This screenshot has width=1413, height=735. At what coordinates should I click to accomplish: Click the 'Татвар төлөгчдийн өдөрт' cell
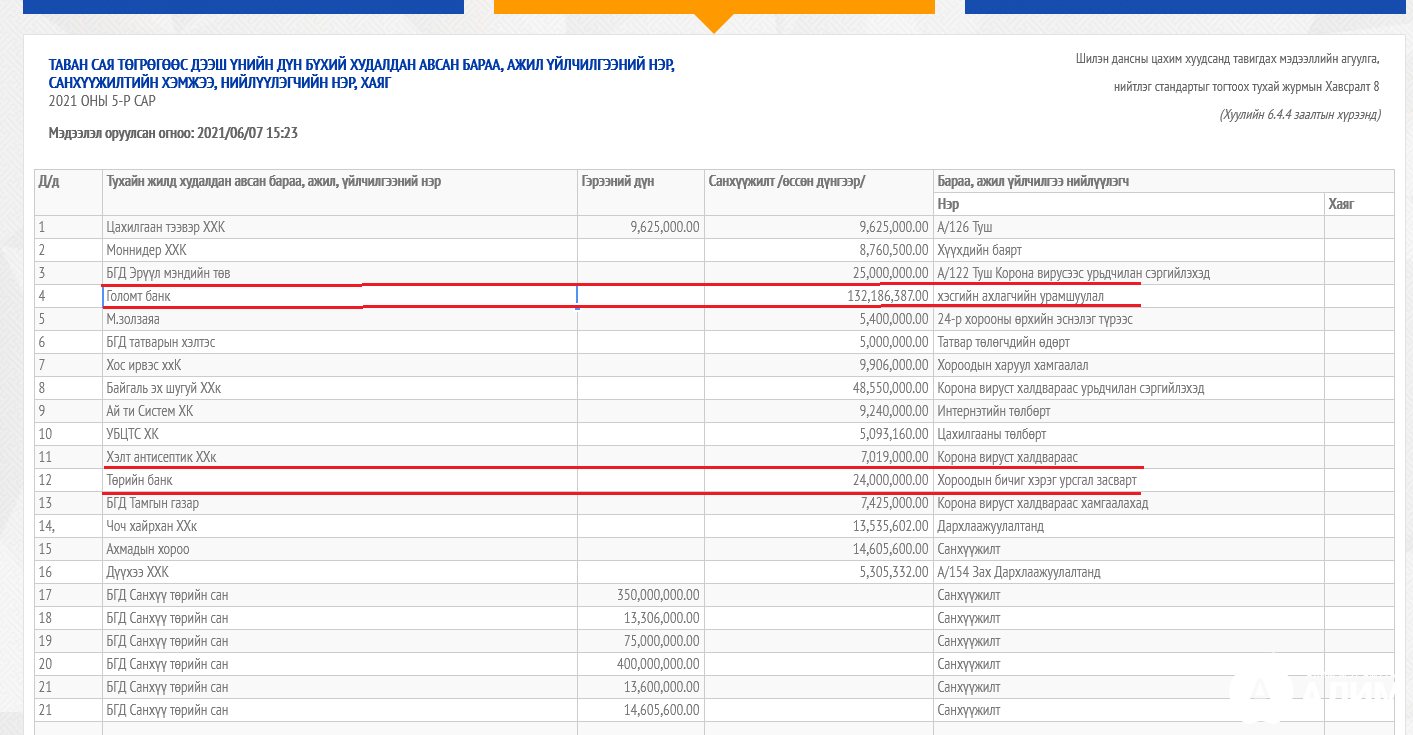tap(1129, 342)
